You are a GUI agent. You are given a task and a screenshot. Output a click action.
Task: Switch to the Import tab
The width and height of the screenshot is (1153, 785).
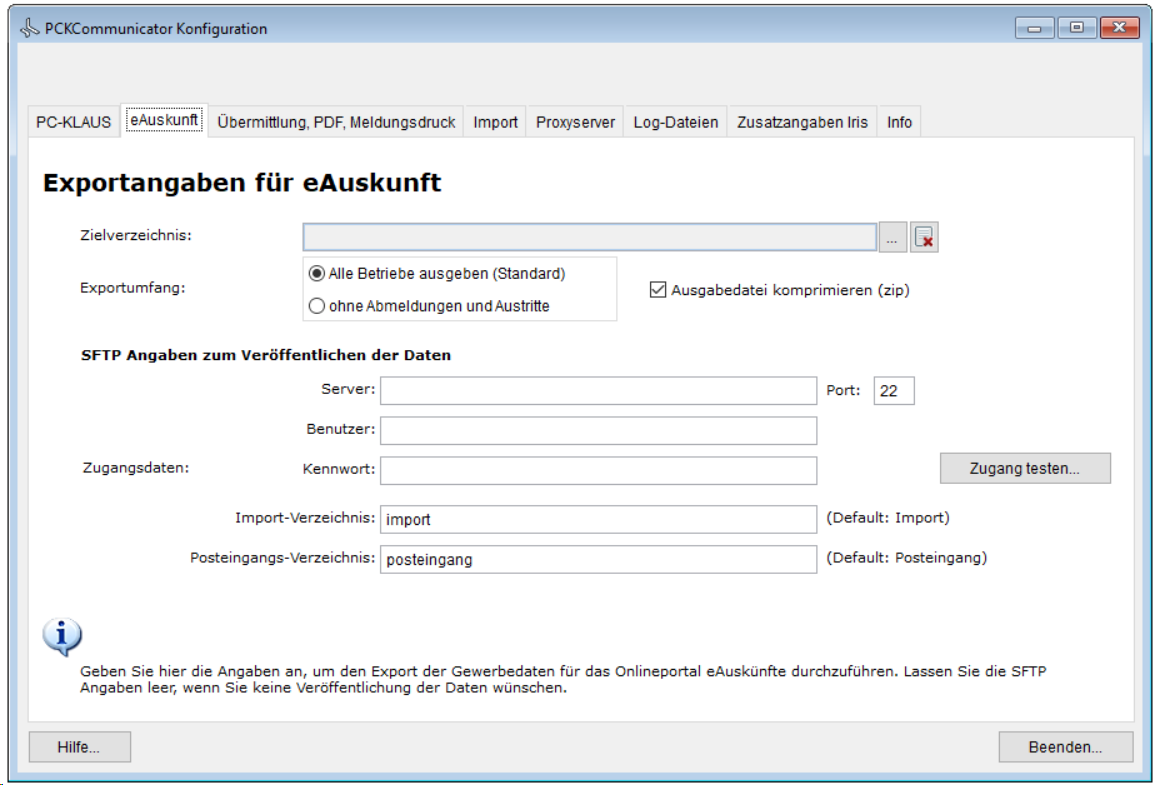[495, 122]
